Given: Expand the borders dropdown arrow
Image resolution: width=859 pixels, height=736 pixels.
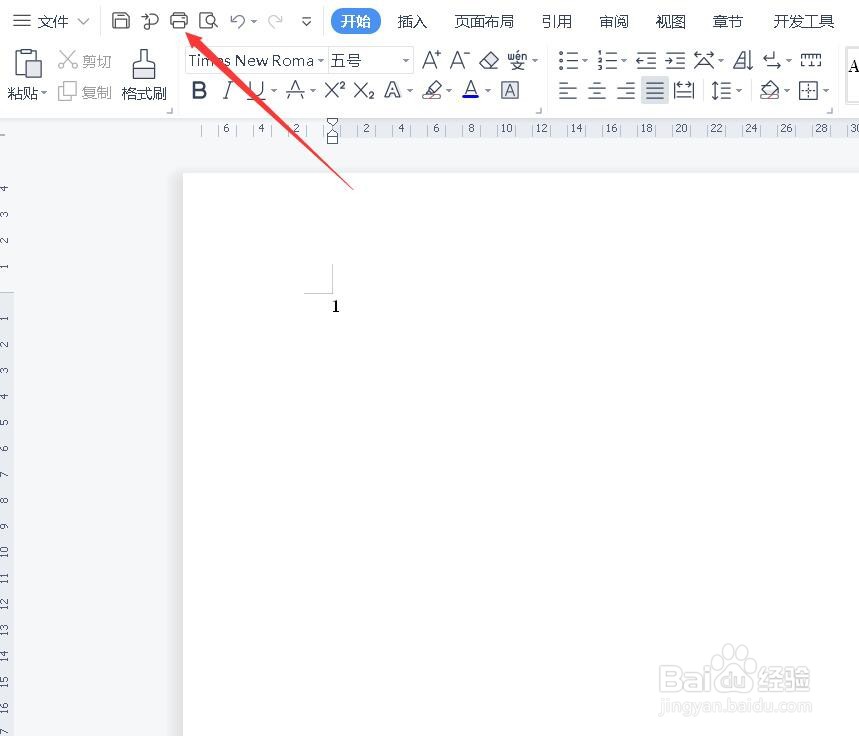Looking at the screenshot, I should tap(826, 91).
